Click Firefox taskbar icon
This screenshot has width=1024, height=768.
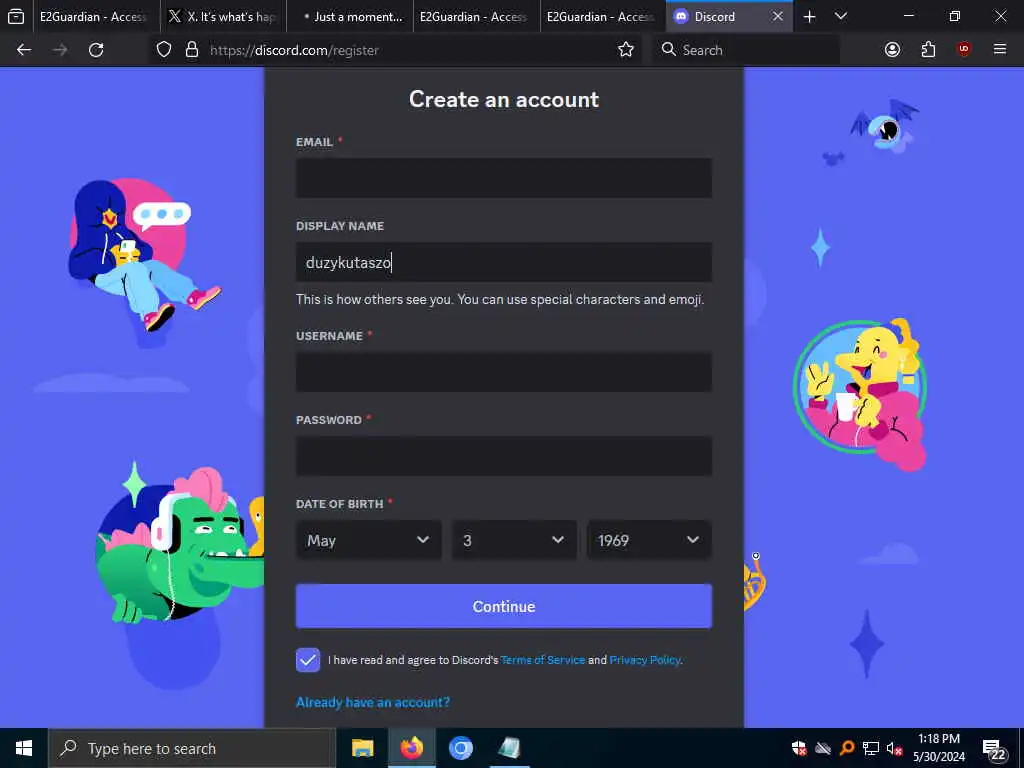[411, 748]
